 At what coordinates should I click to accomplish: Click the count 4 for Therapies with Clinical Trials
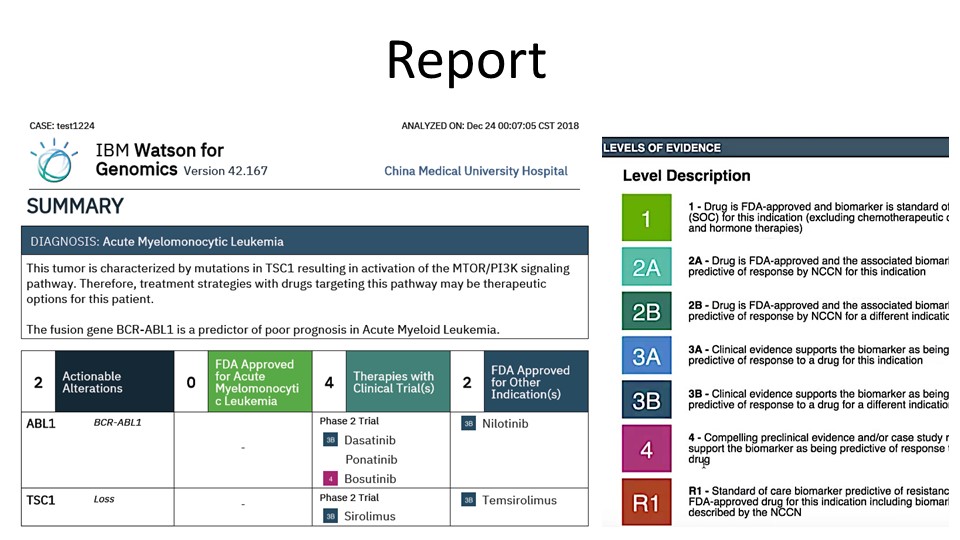(x=329, y=382)
